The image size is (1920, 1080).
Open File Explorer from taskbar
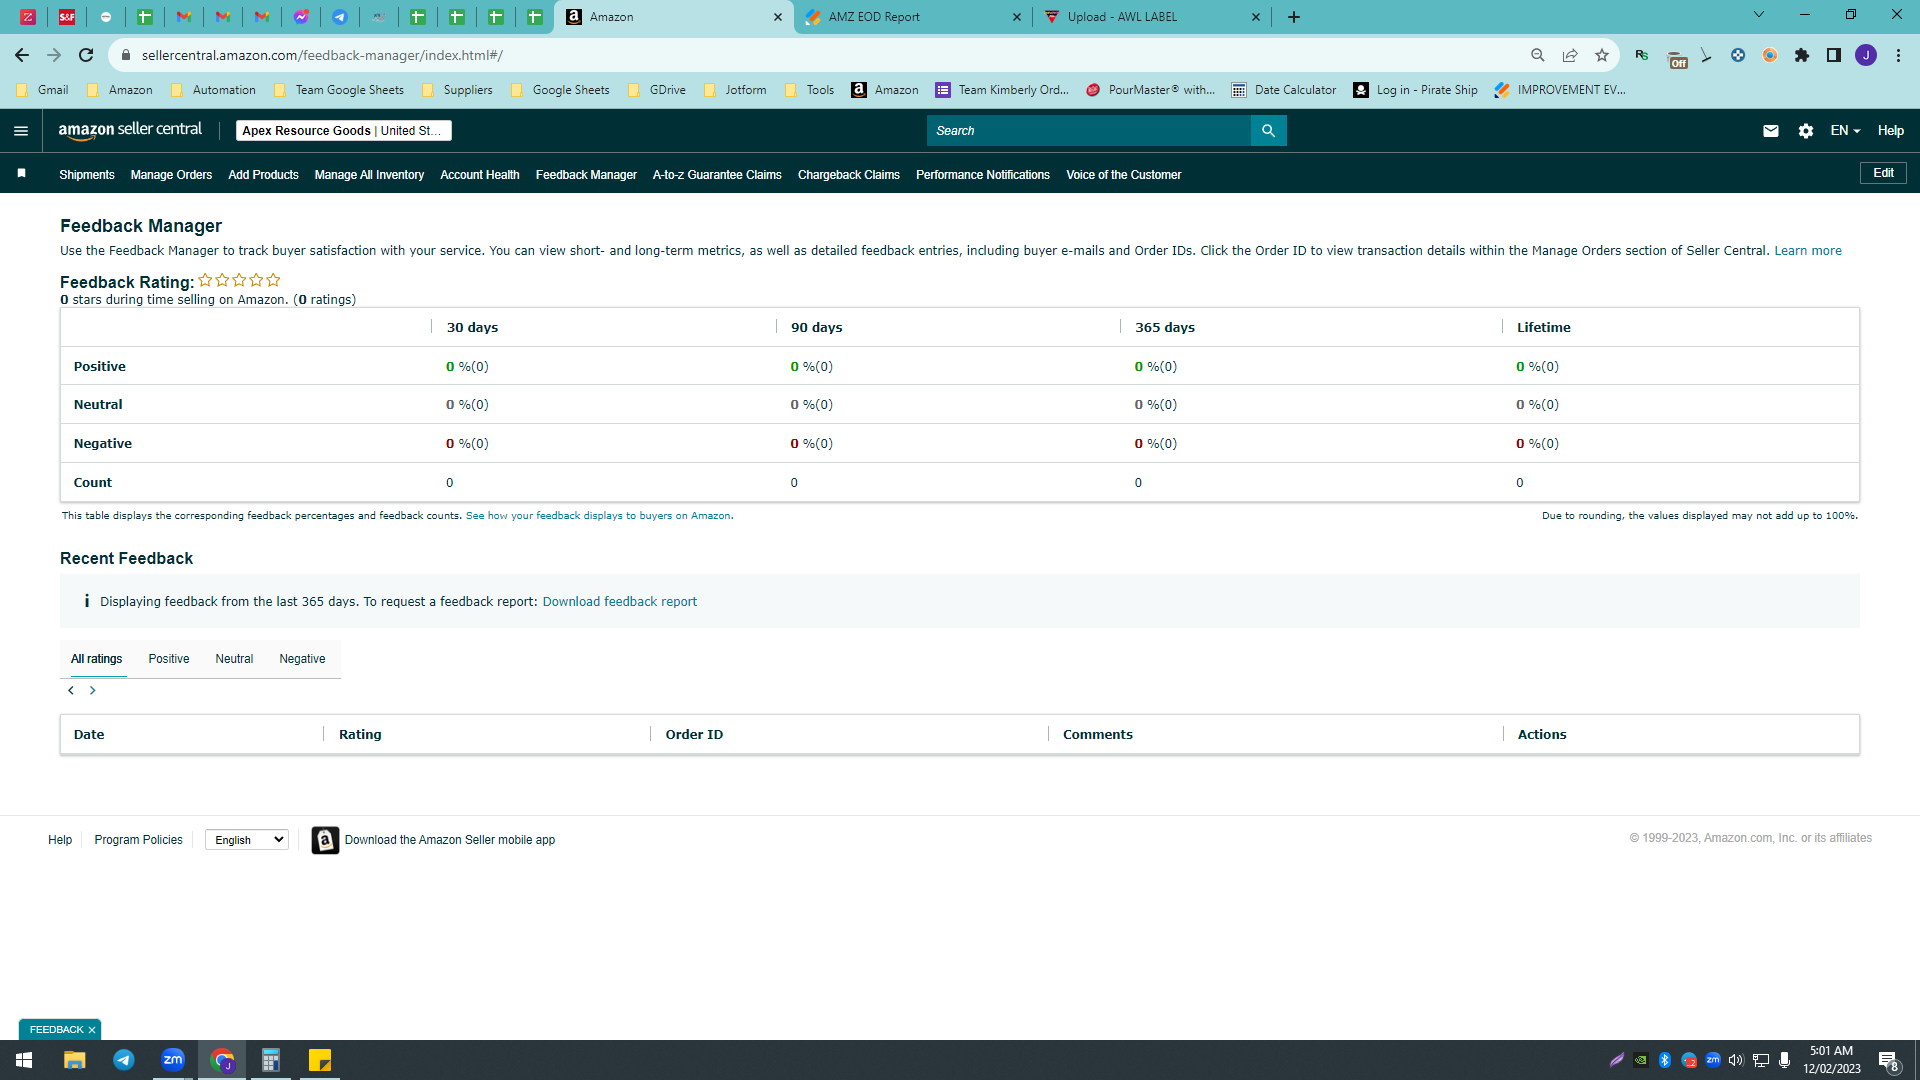click(74, 1060)
